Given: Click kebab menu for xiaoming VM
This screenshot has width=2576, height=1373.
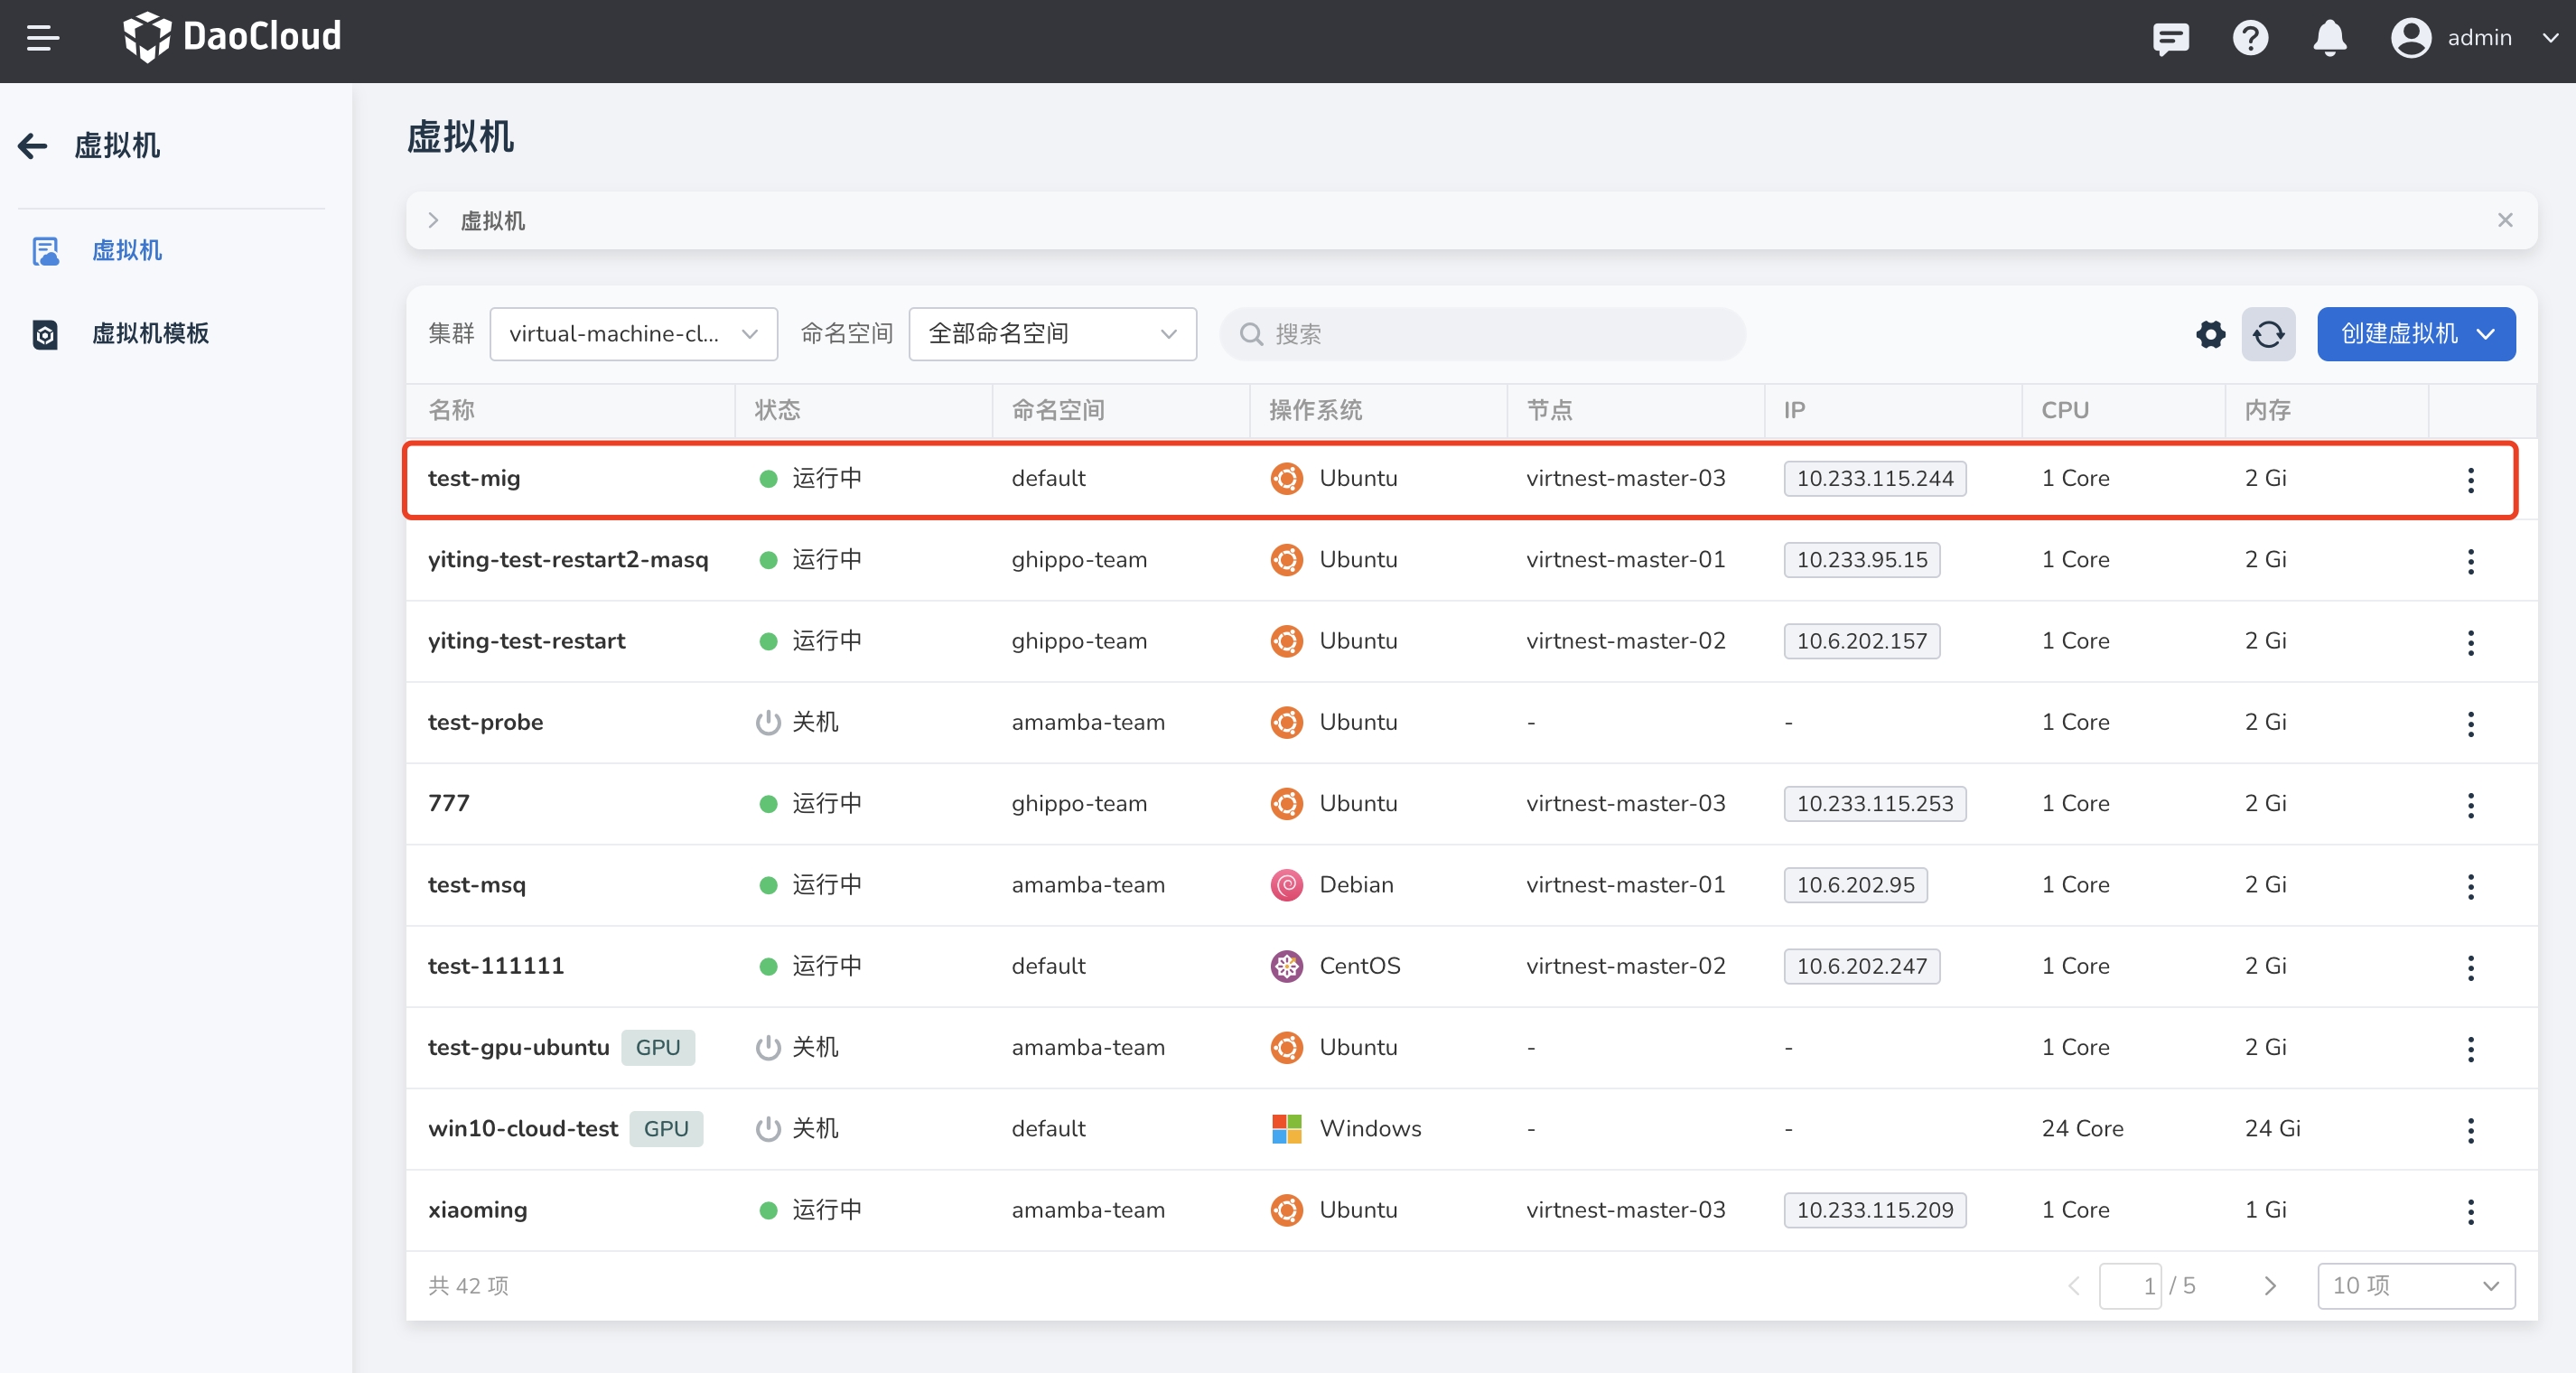Looking at the screenshot, I should [2470, 1211].
